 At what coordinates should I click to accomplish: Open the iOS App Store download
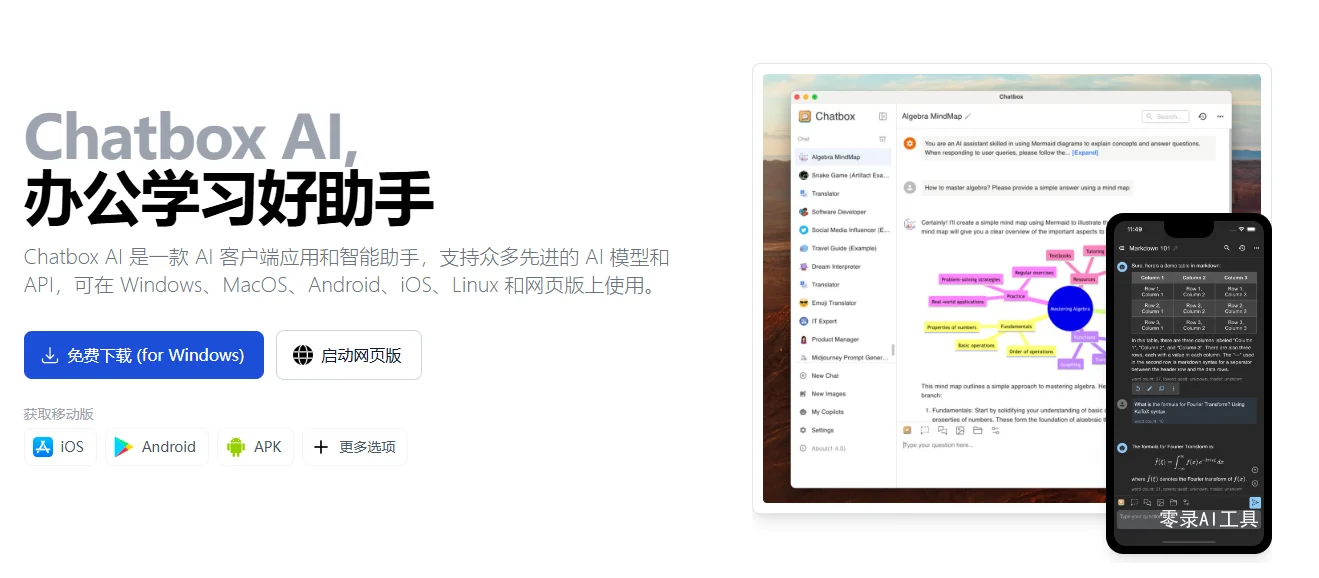click(x=60, y=447)
